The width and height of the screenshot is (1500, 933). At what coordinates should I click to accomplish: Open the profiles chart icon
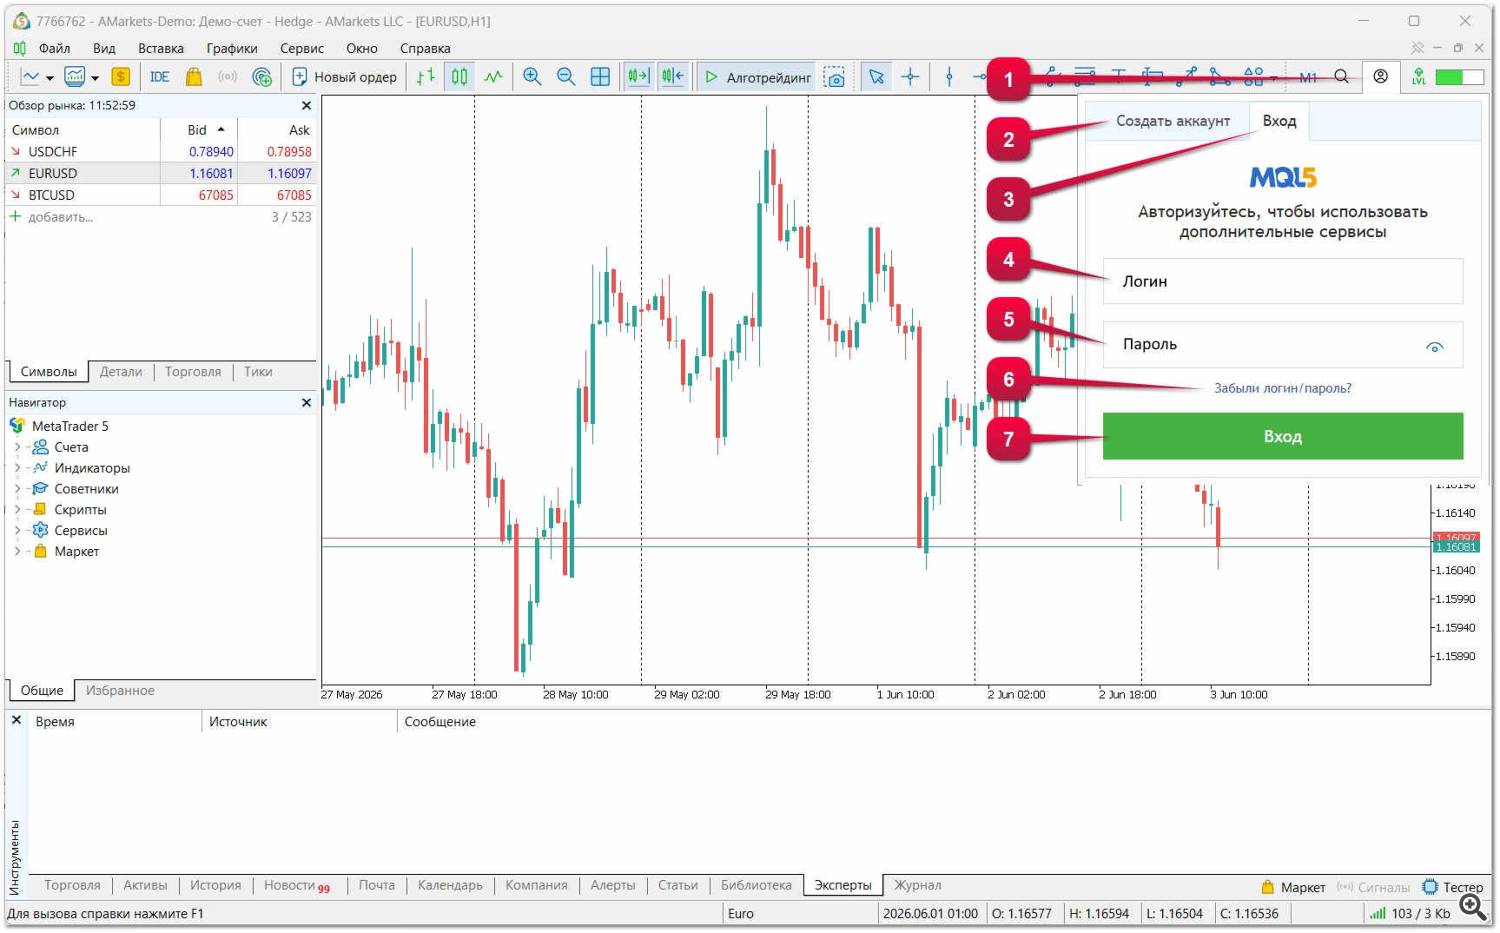click(x=74, y=77)
